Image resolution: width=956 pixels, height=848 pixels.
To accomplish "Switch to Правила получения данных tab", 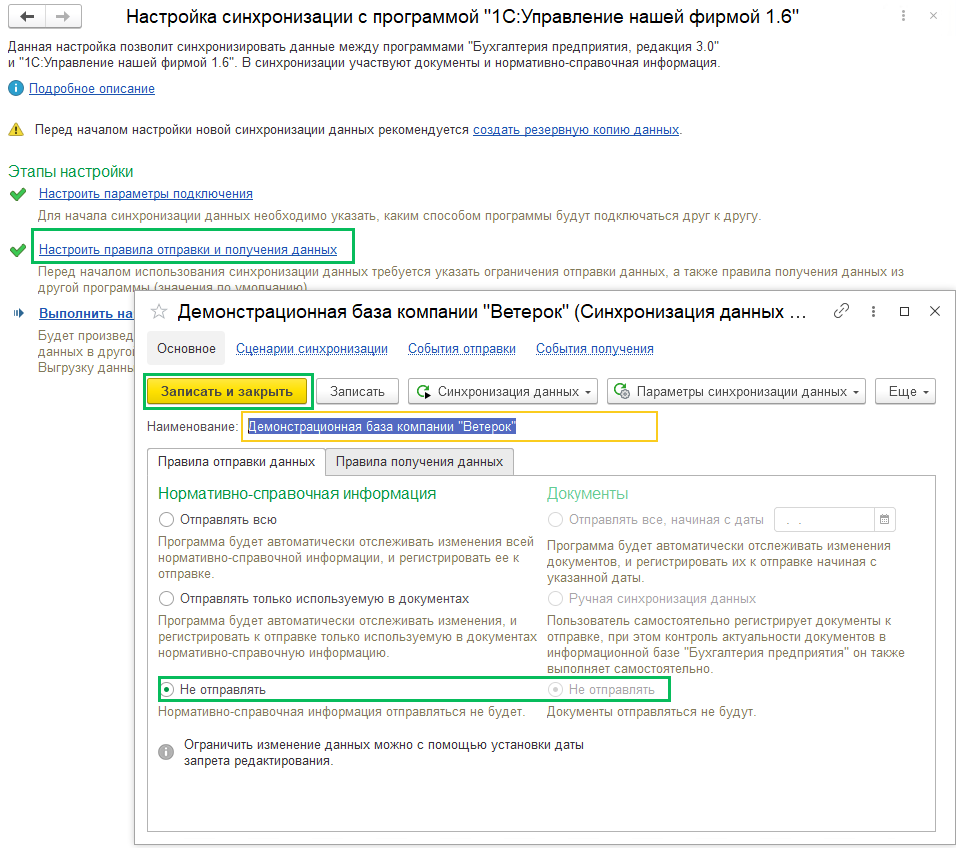I will pyautogui.click(x=419, y=461).
